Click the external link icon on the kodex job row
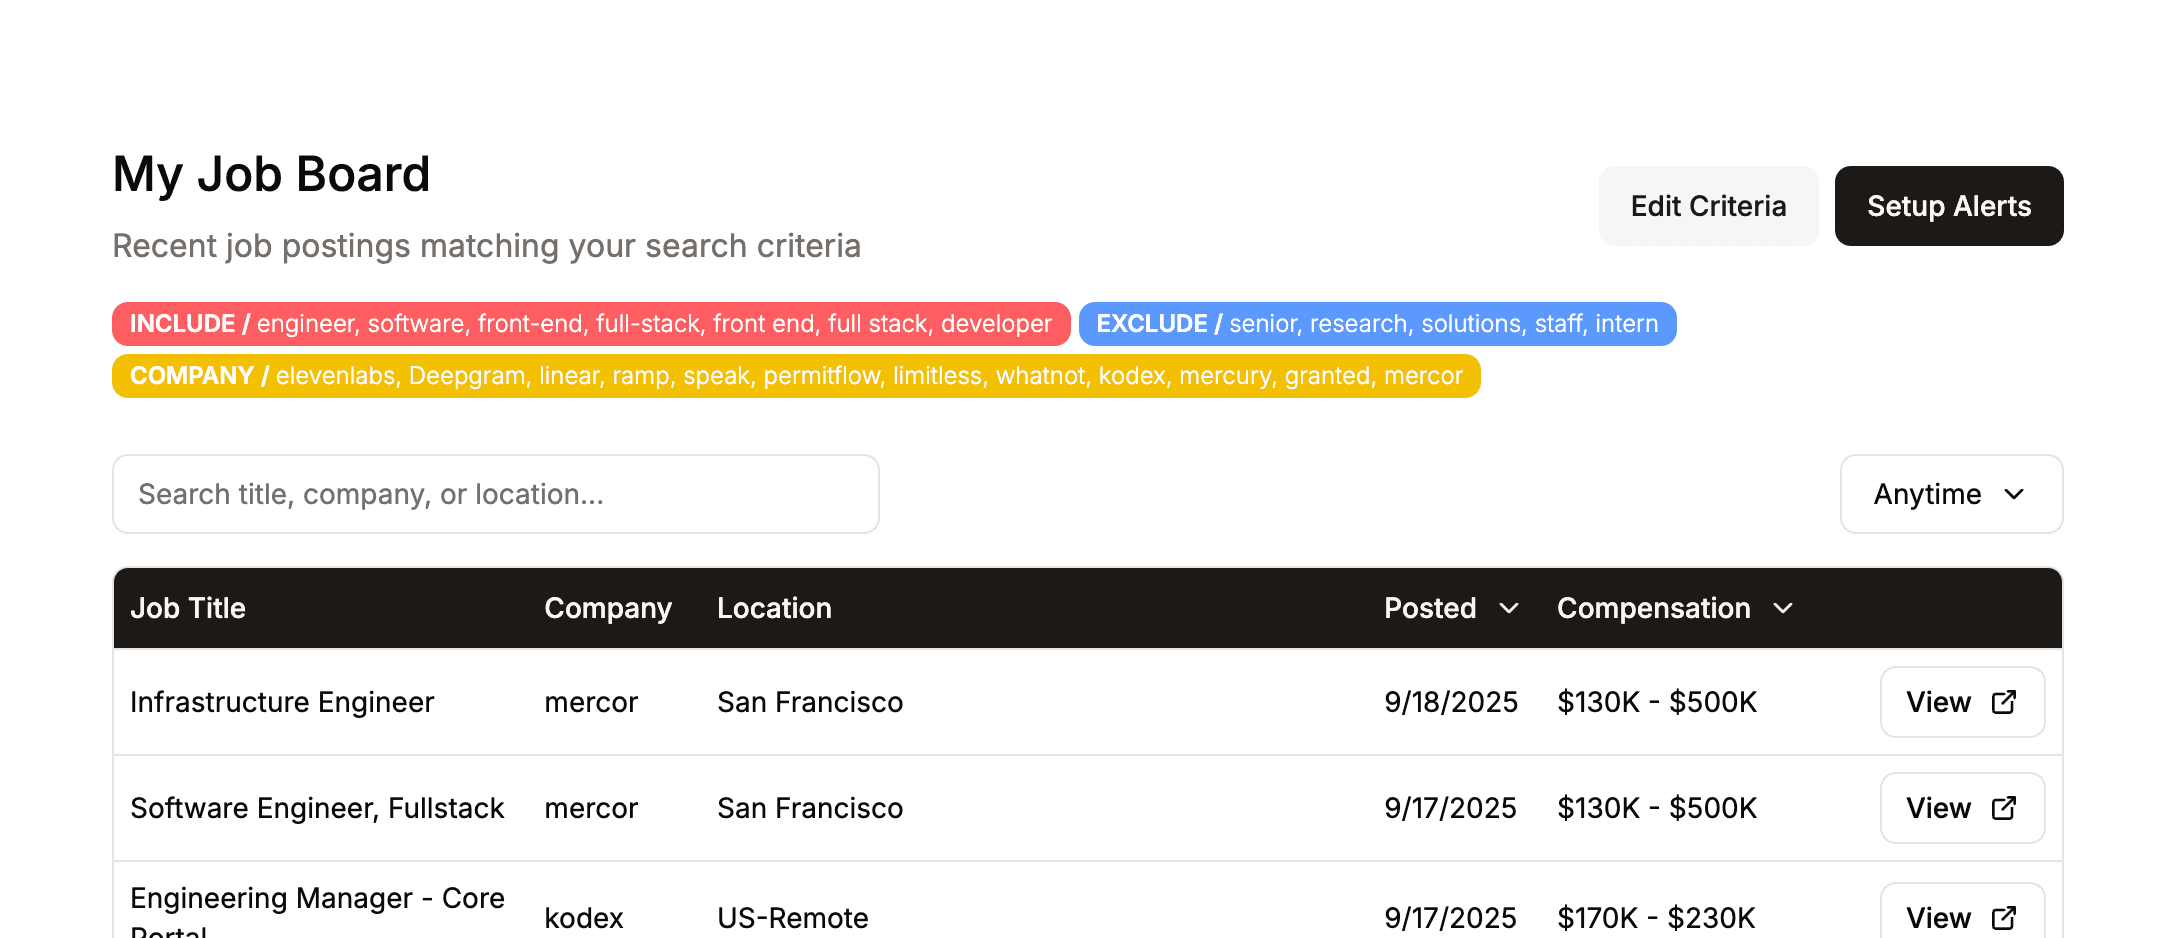Viewport: 2178px width, 938px height. pos(2004,917)
